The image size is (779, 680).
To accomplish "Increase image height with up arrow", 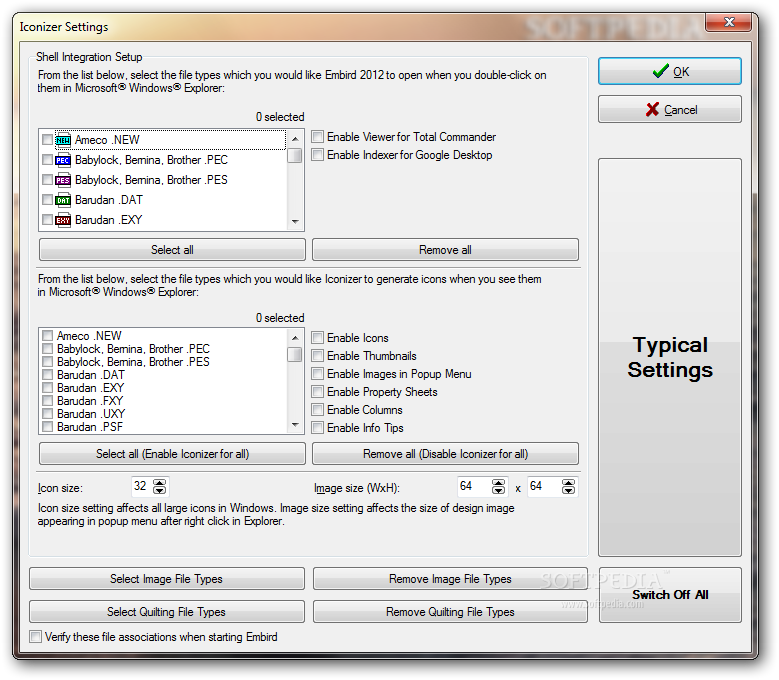I will click(x=568, y=483).
